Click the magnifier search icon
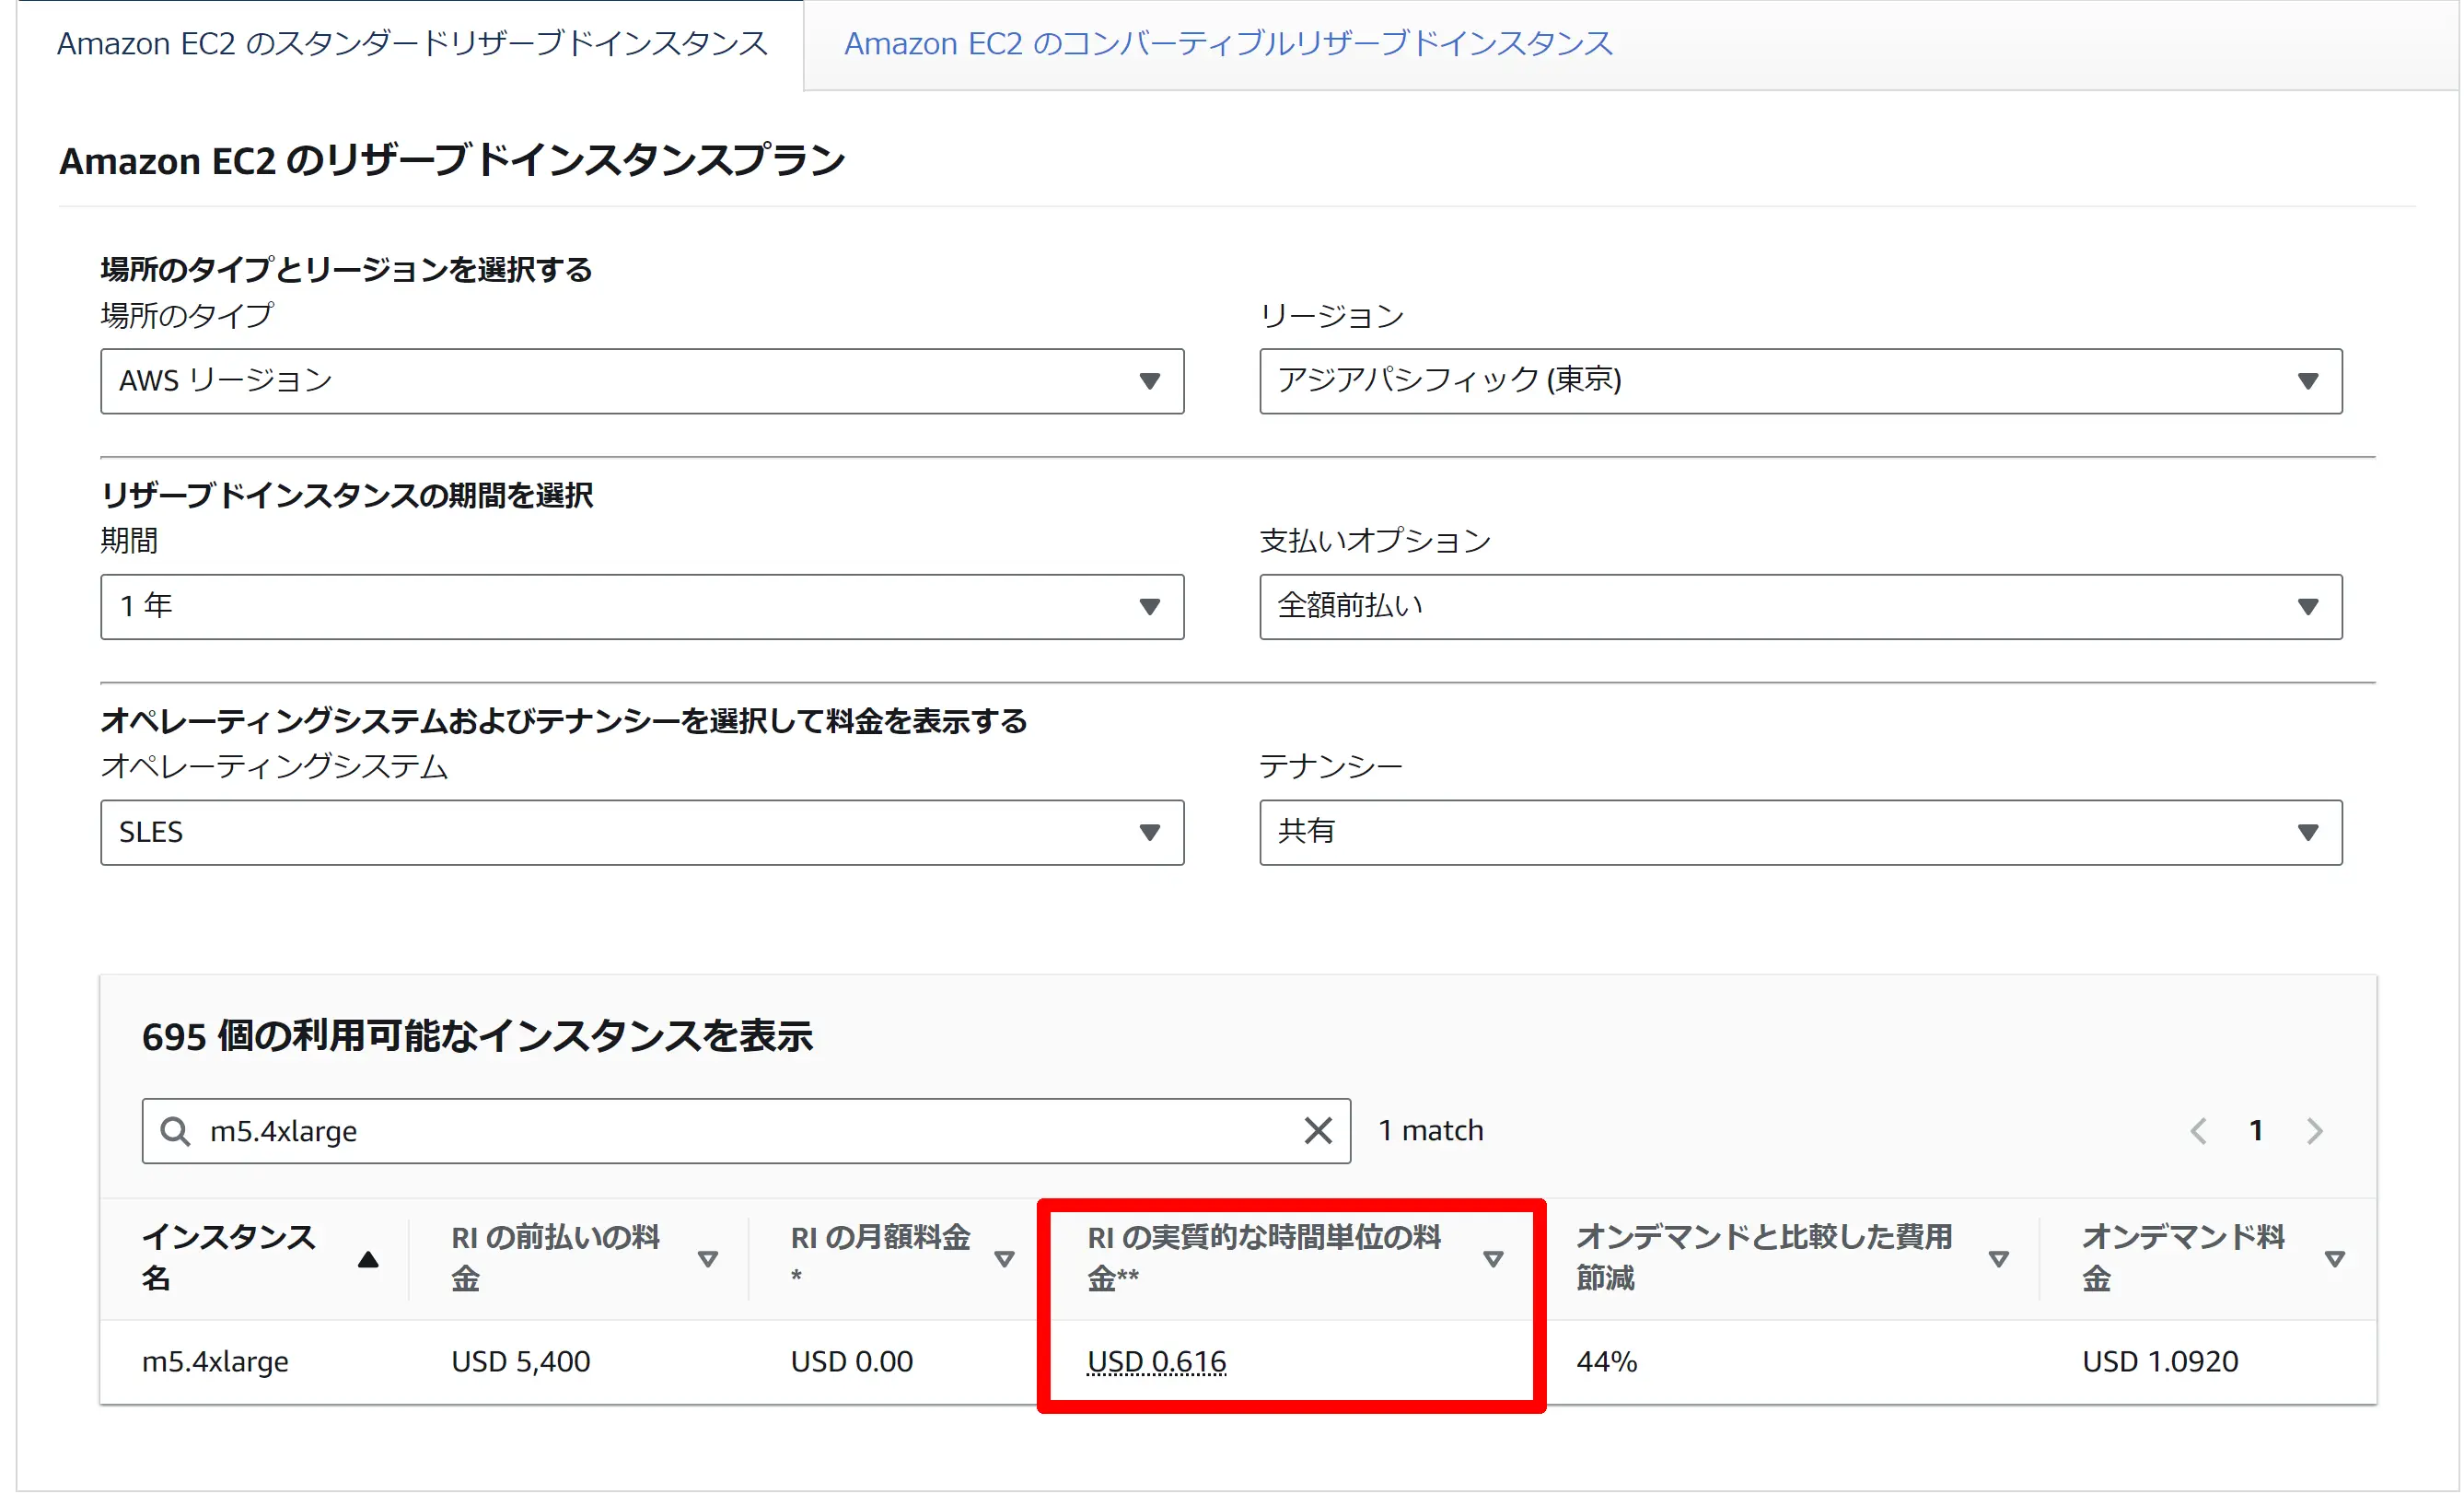This screenshot has height=1494, width=2464. (175, 1131)
